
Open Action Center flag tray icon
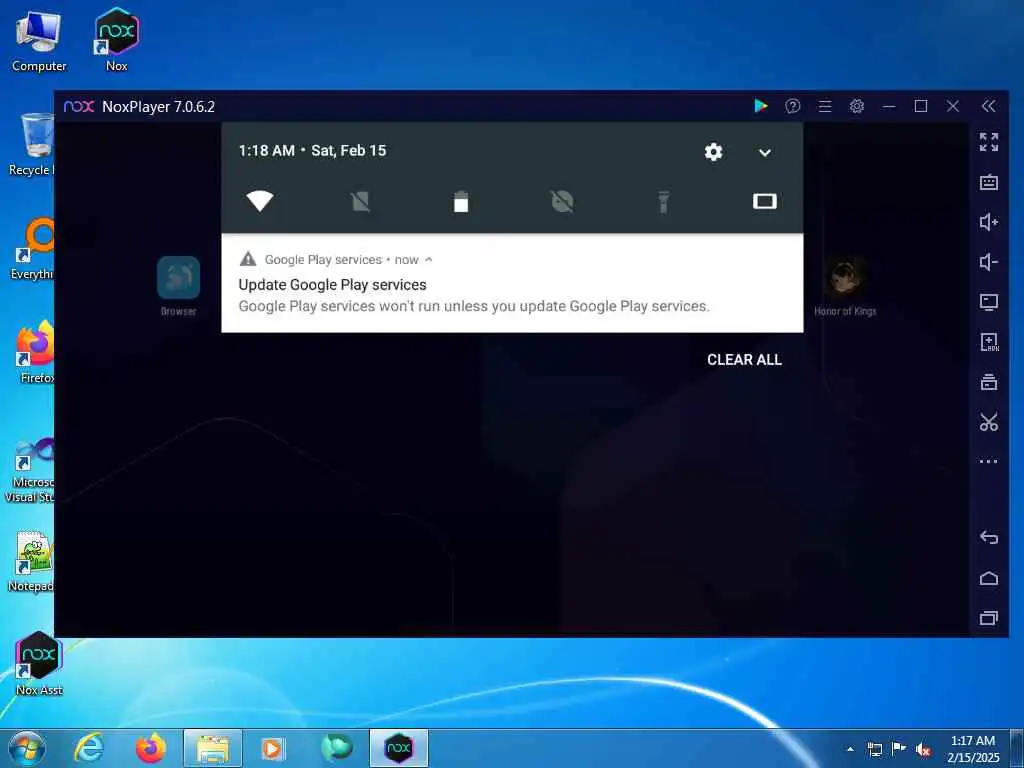point(899,749)
